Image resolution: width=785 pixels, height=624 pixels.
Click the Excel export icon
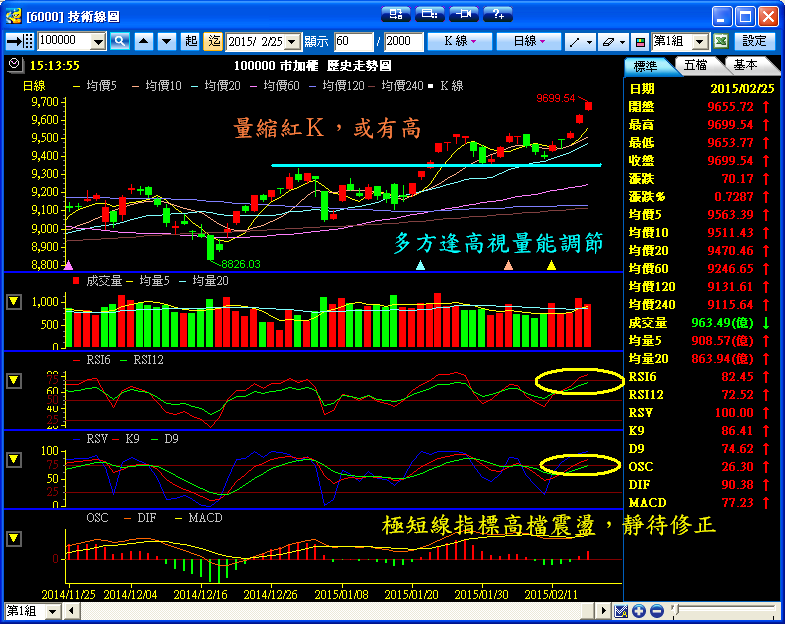point(720,41)
